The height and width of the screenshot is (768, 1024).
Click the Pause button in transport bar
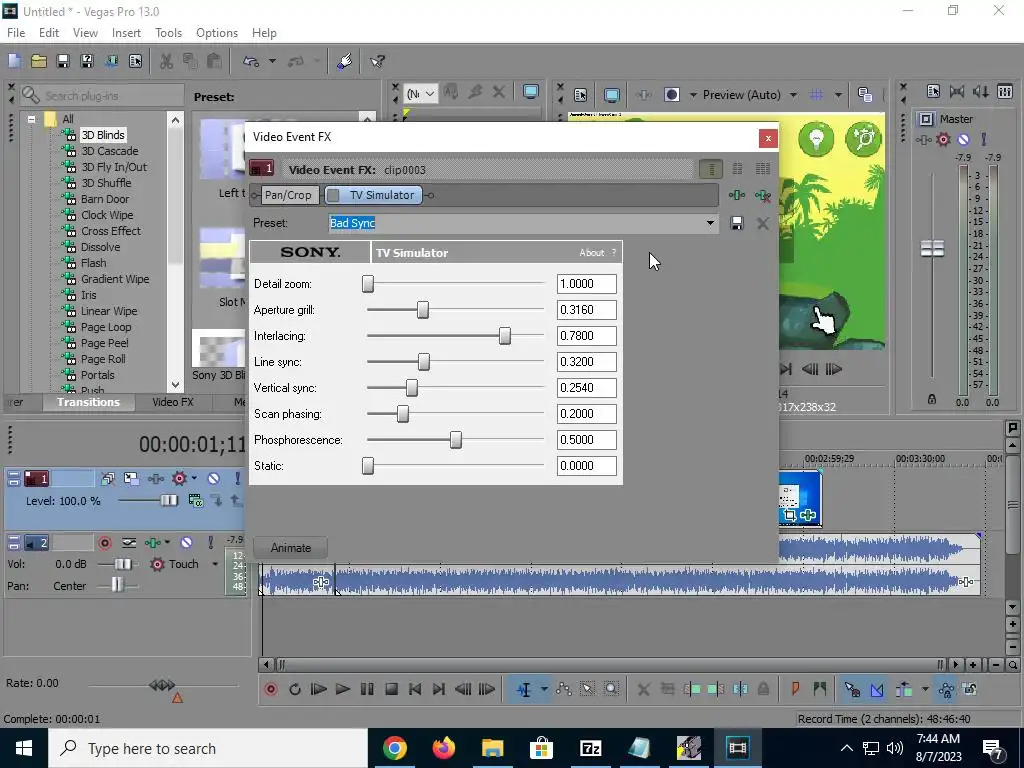point(367,689)
